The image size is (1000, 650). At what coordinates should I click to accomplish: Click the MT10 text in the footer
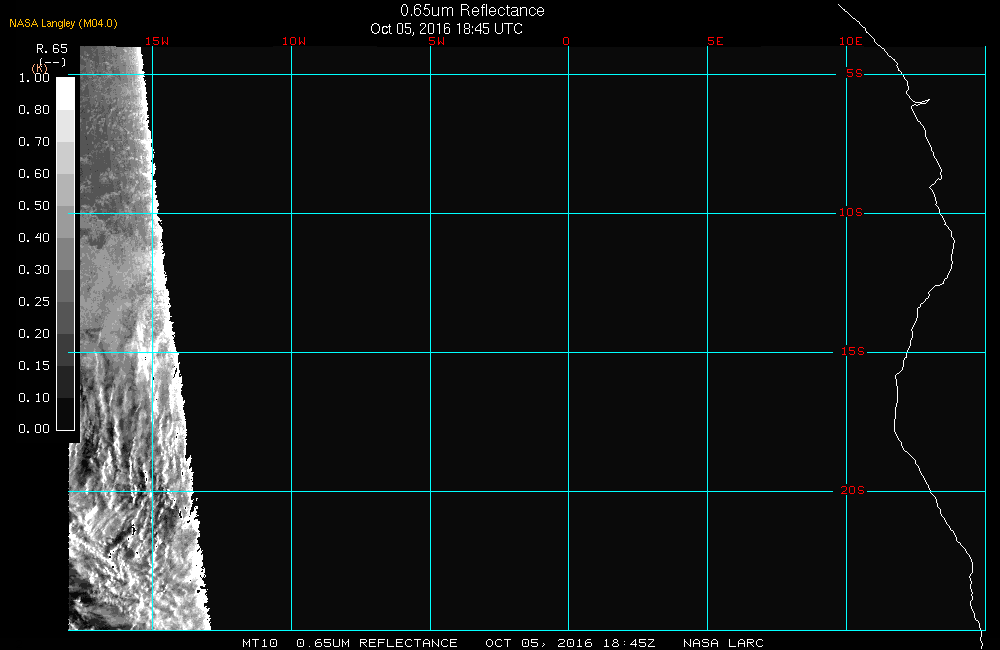[x=260, y=643]
